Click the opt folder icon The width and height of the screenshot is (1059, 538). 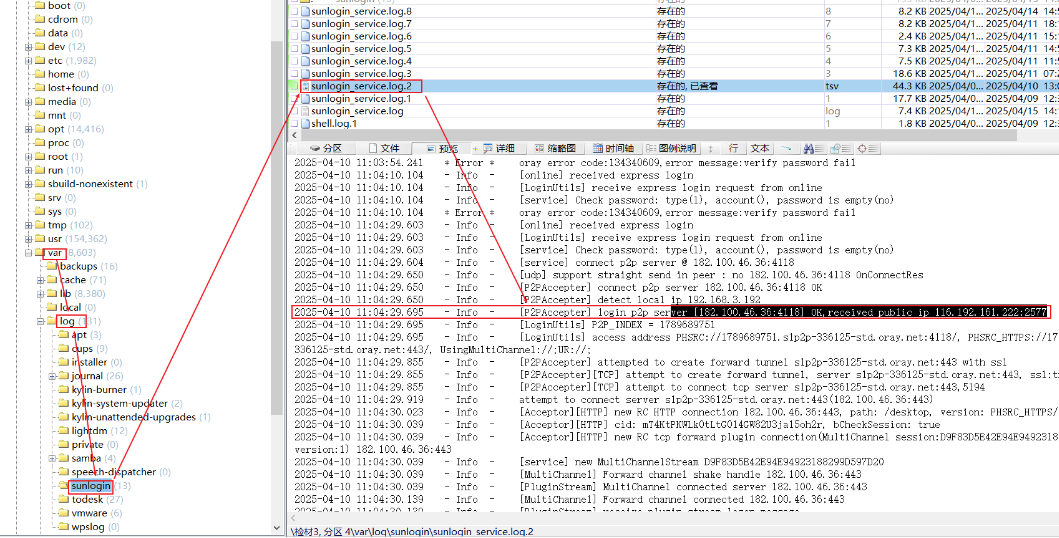40,129
